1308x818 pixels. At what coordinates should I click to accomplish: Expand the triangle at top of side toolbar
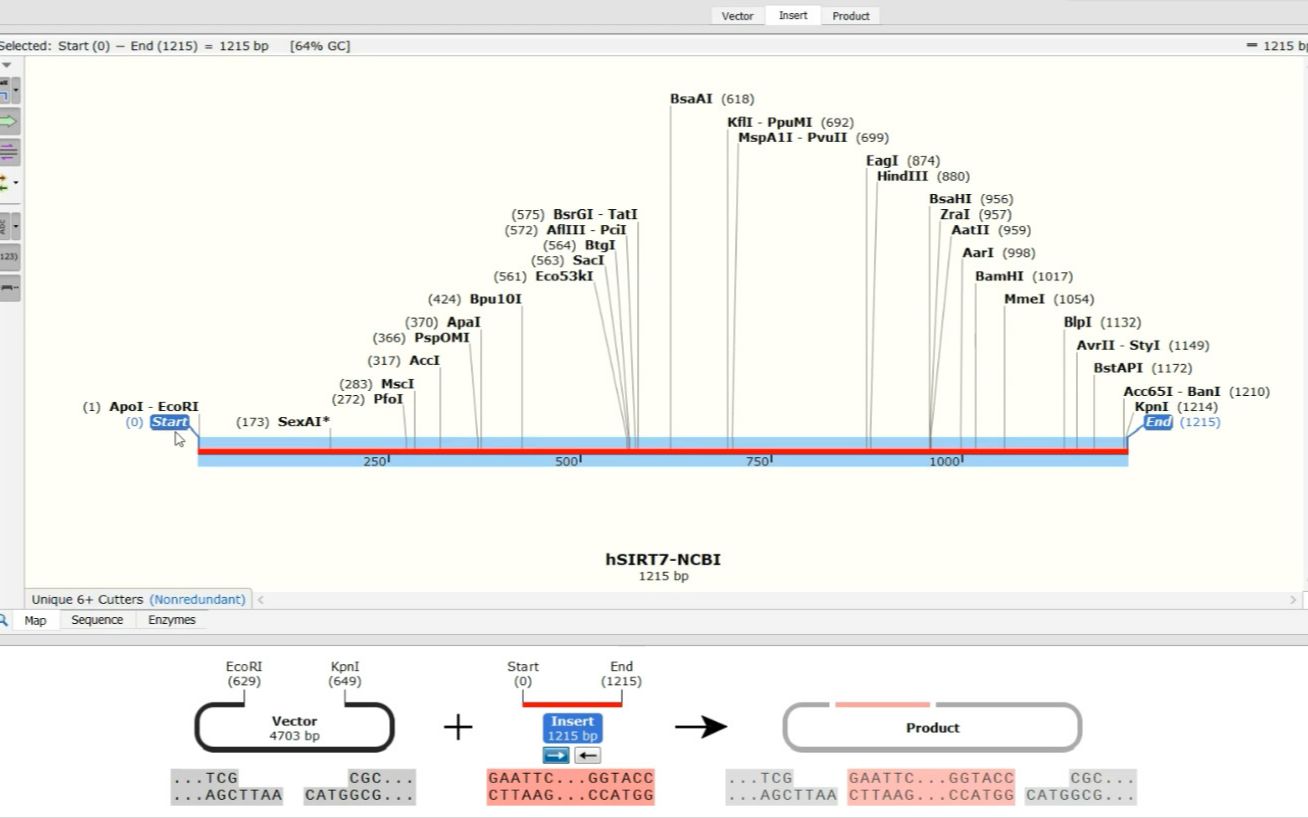6,66
